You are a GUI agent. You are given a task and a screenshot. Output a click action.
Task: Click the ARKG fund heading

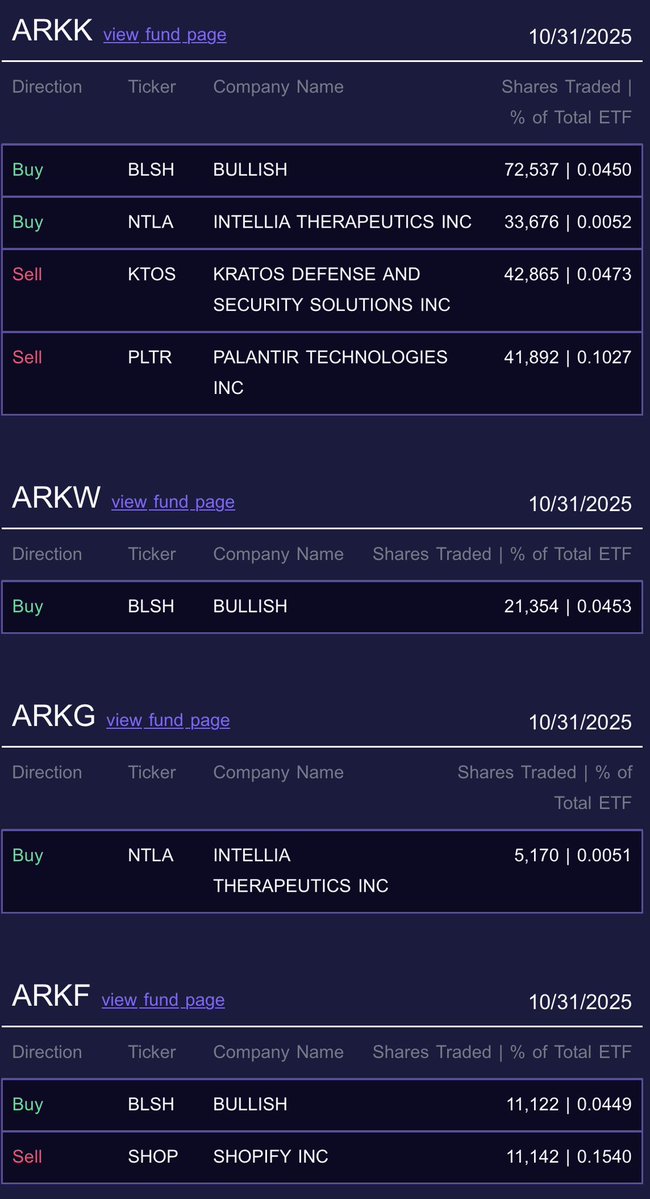[x=53, y=716]
